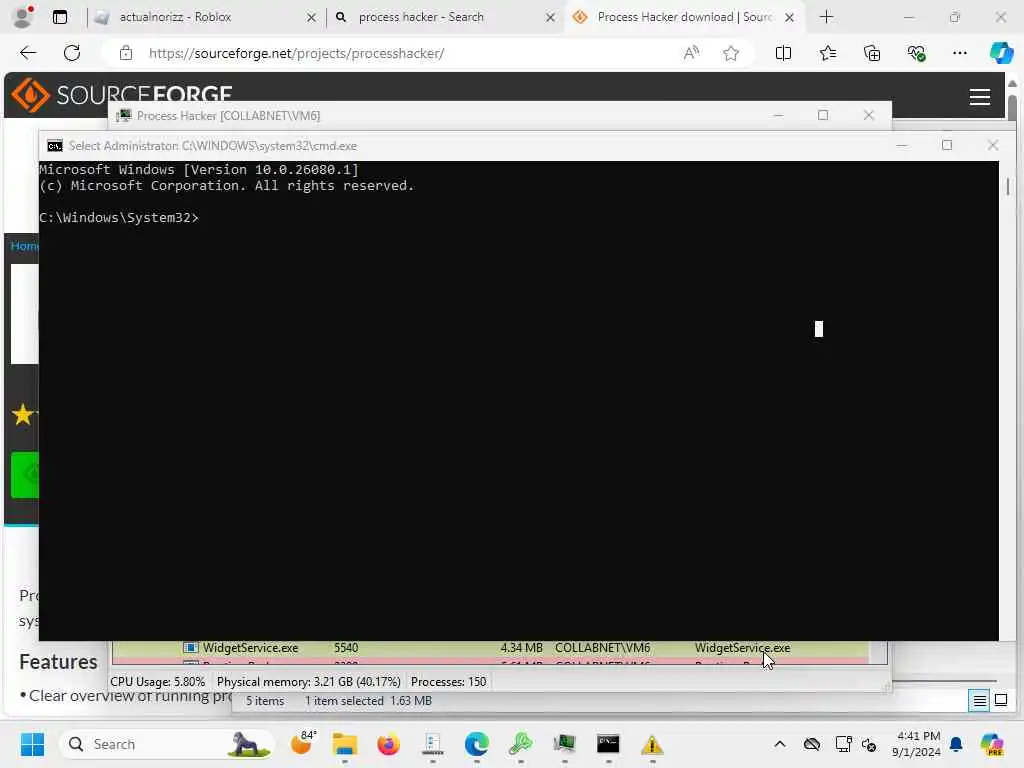Viewport: 1024px width, 768px height.
Task: Open the tab actions menu icon
Action: click(60, 17)
